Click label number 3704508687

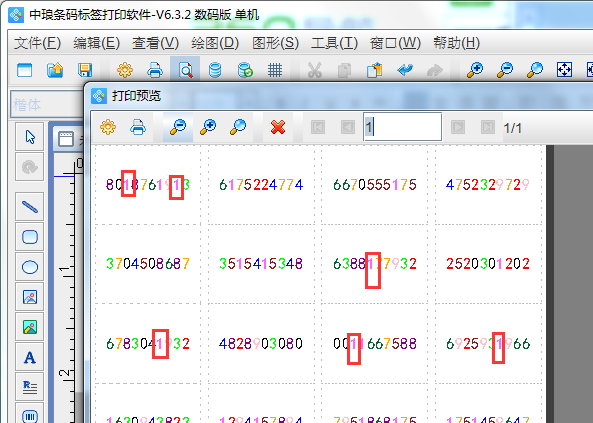[x=147, y=263]
